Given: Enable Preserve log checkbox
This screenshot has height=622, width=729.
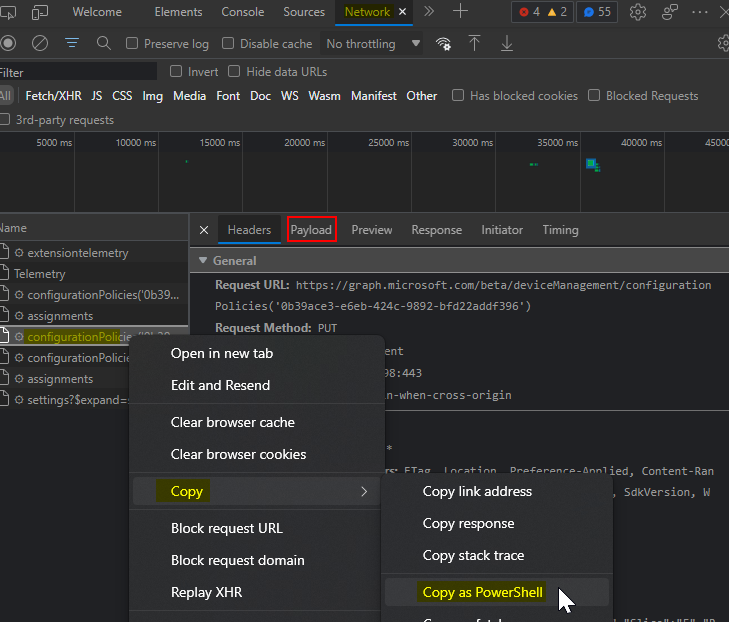Looking at the screenshot, I should tap(132, 43).
